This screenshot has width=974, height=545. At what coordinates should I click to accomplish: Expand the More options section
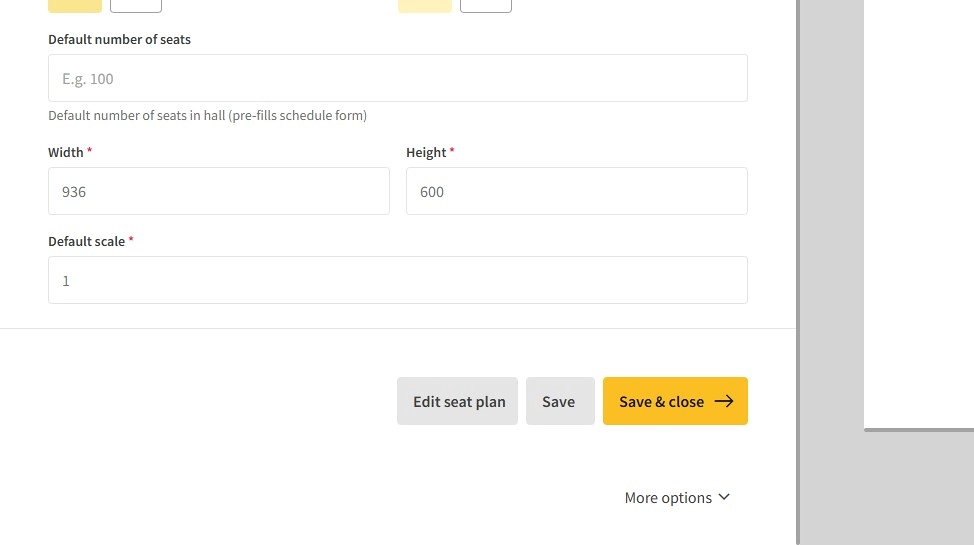tap(677, 497)
